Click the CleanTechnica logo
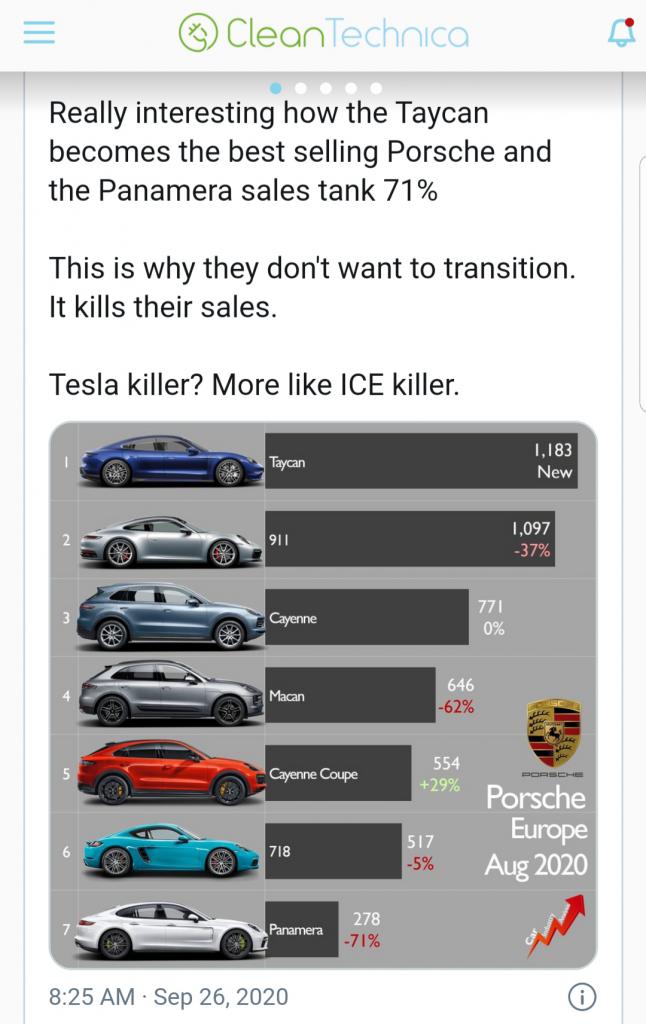The image size is (646, 1024). [x=324, y=33]
